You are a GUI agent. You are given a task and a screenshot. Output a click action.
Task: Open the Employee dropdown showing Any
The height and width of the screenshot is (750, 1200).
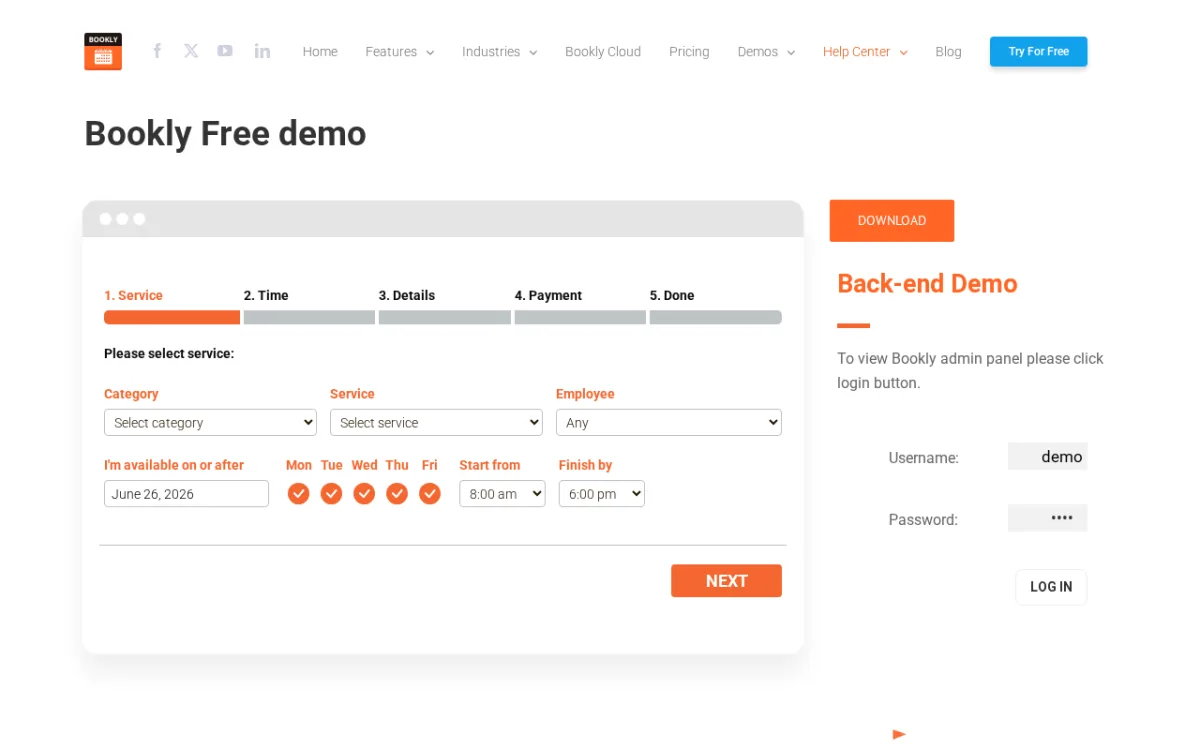click(x=669, y=423)
